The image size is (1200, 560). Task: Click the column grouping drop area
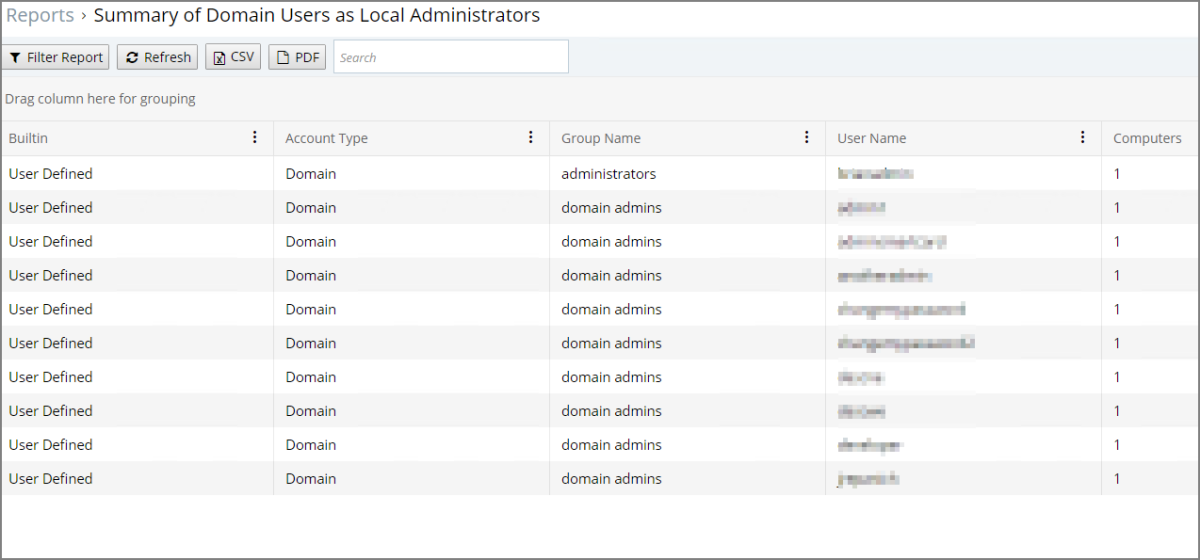100,99
